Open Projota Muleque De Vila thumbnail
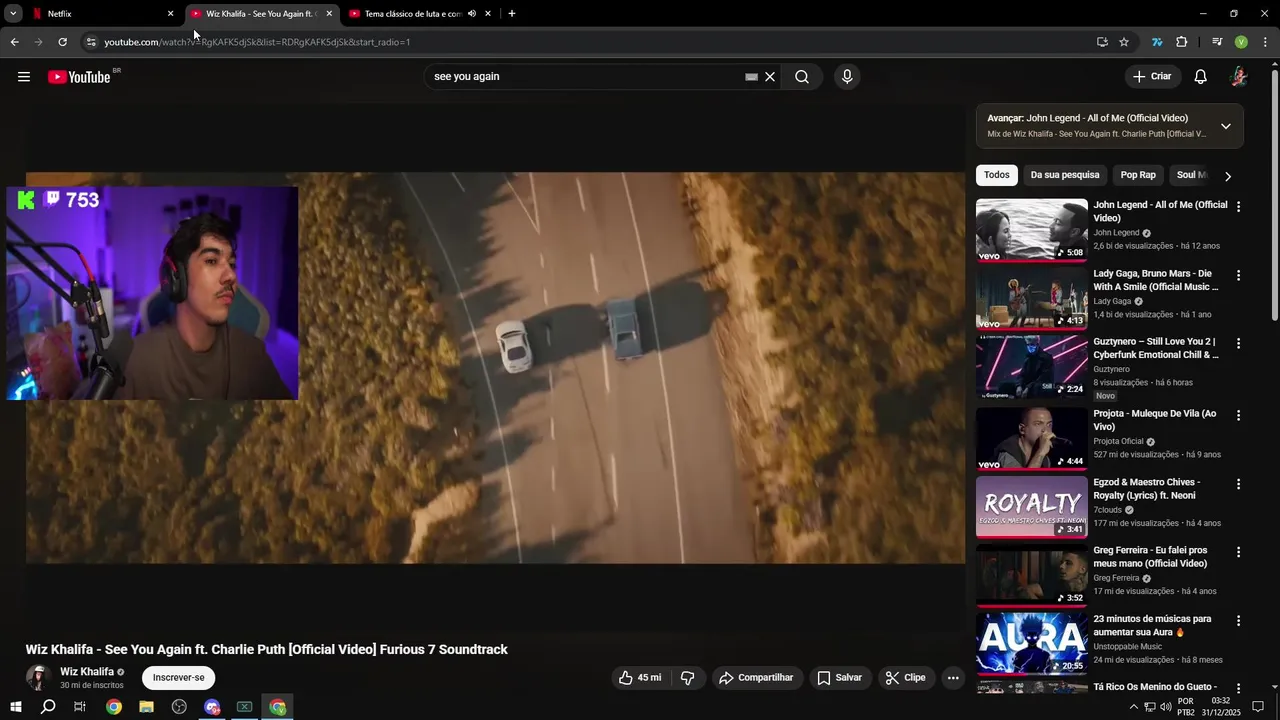Screen dimensions: 1280x720 (x=1031, y=438)
